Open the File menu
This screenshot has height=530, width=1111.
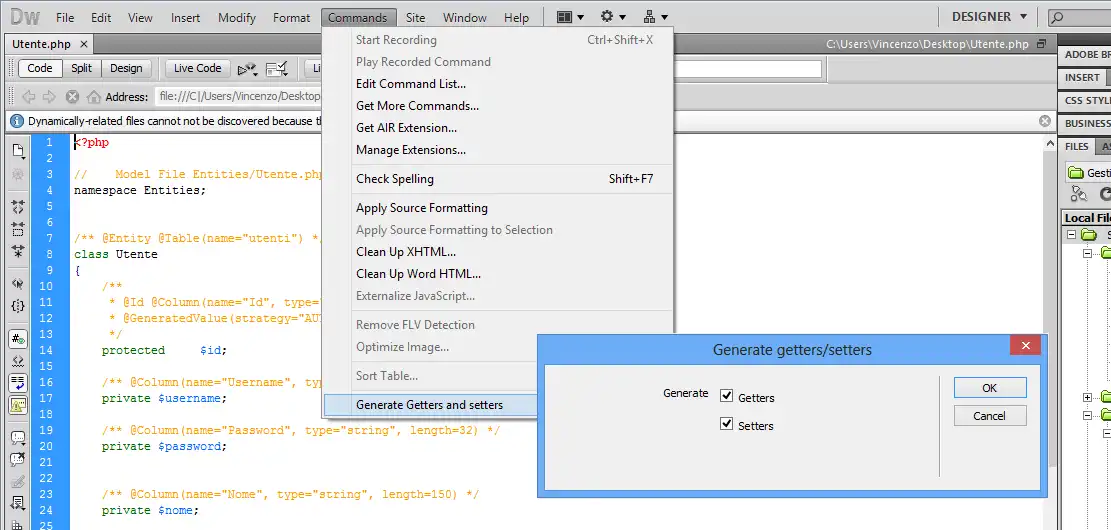[64, 18]
